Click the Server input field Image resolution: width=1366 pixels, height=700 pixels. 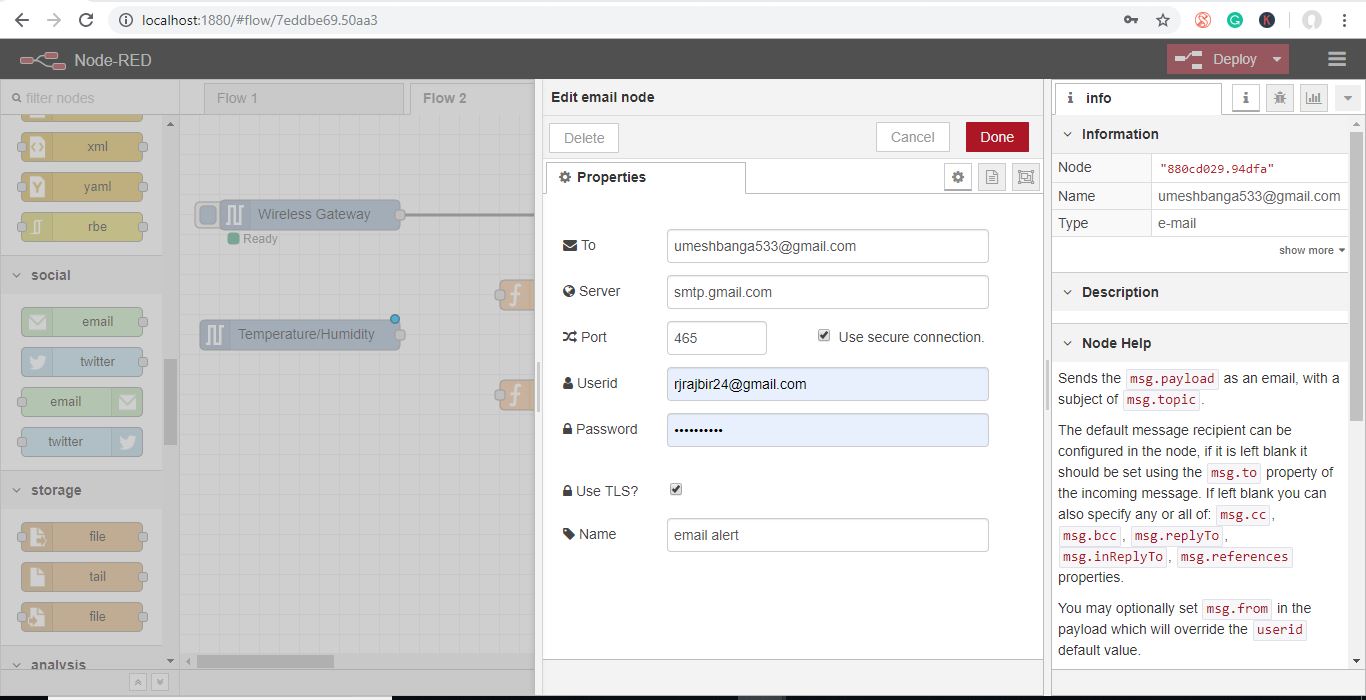tap(827, 292)
